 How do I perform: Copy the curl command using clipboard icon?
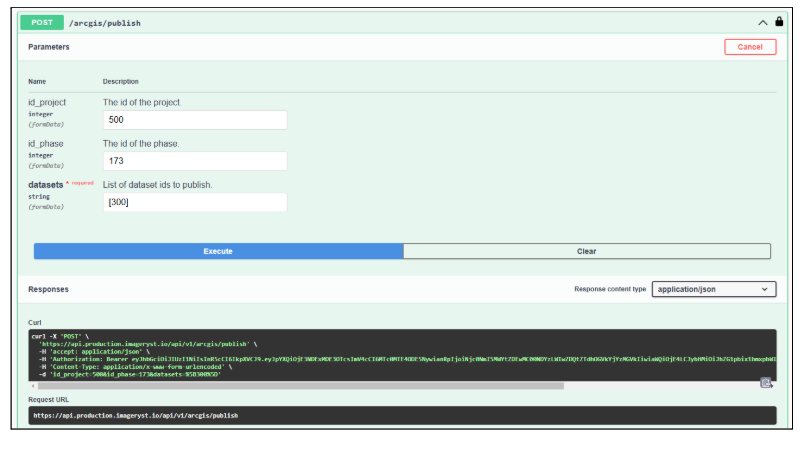click(766, 383)
